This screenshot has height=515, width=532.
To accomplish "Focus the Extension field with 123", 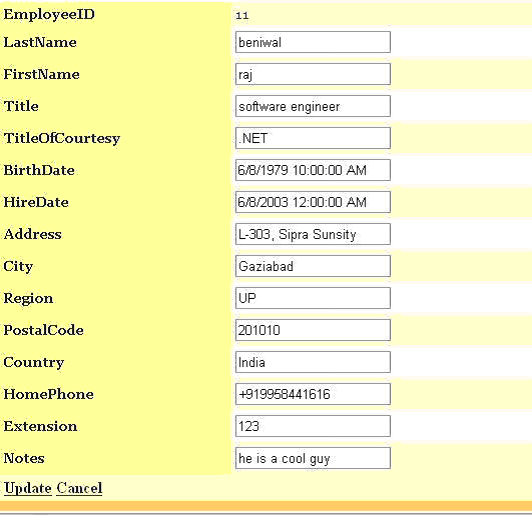I will [x=313, y=426].
